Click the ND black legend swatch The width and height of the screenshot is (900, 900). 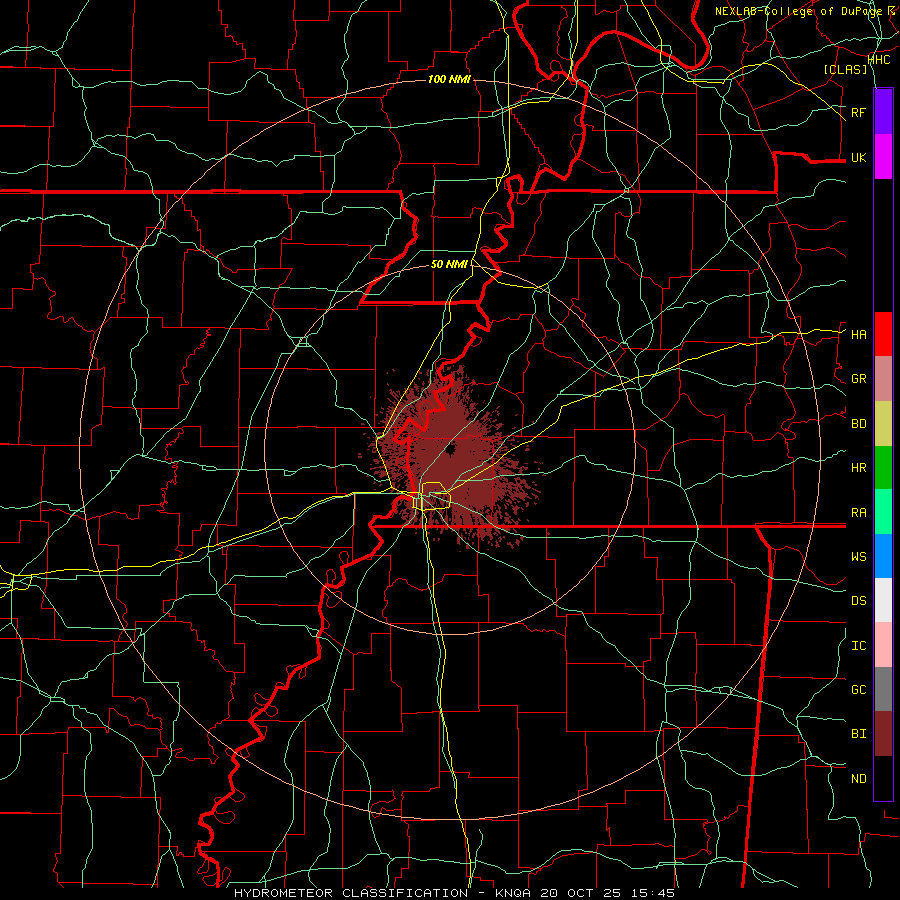coord(883,778)
